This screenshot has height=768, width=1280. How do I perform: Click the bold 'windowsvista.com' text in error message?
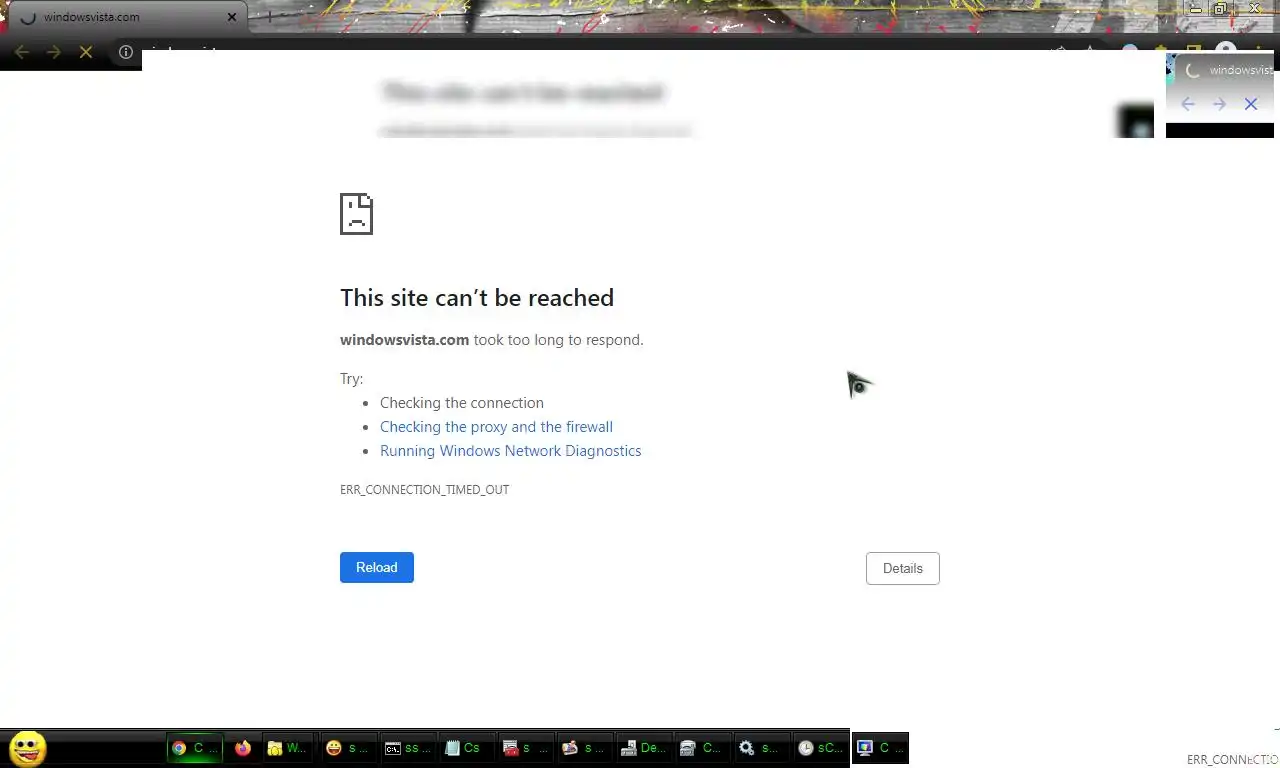click(404, 340)
